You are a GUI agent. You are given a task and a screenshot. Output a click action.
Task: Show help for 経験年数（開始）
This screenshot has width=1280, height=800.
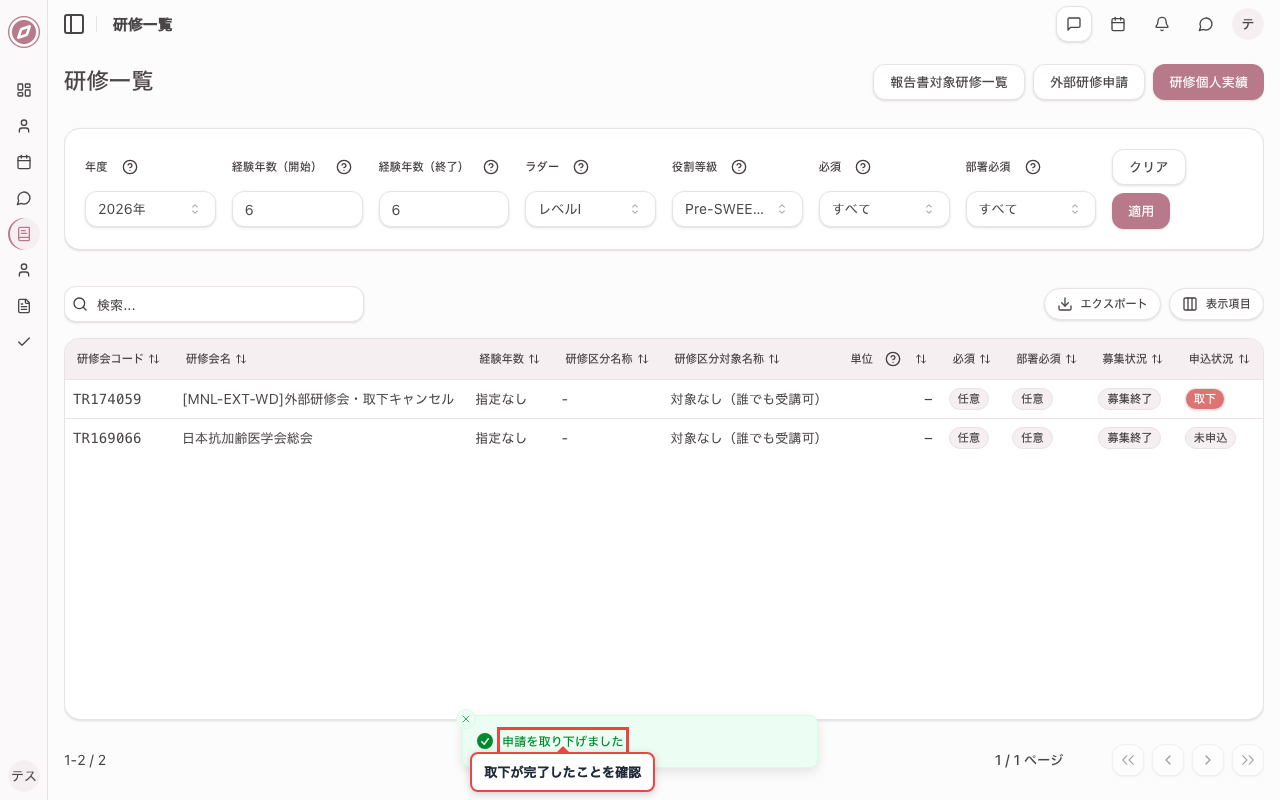[344, 167]
